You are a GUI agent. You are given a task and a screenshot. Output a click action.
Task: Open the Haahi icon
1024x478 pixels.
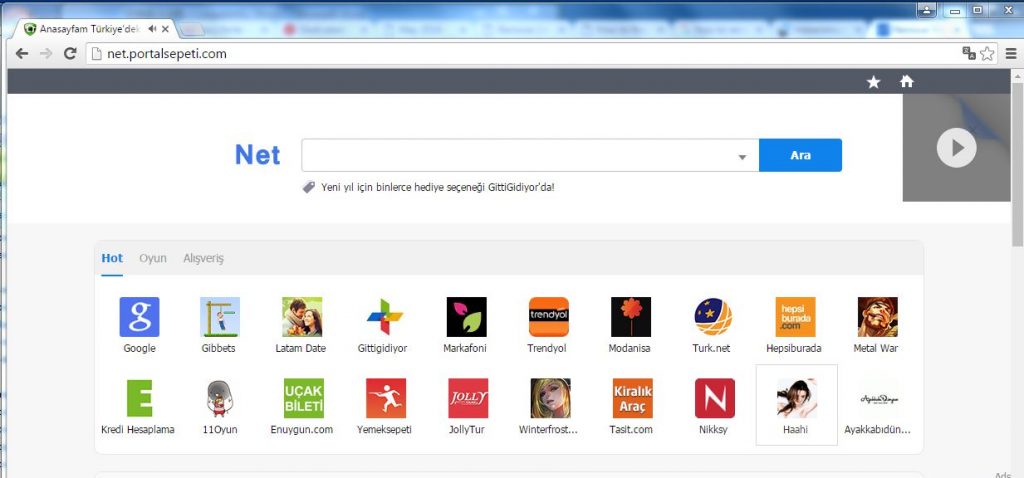(797, 398)
